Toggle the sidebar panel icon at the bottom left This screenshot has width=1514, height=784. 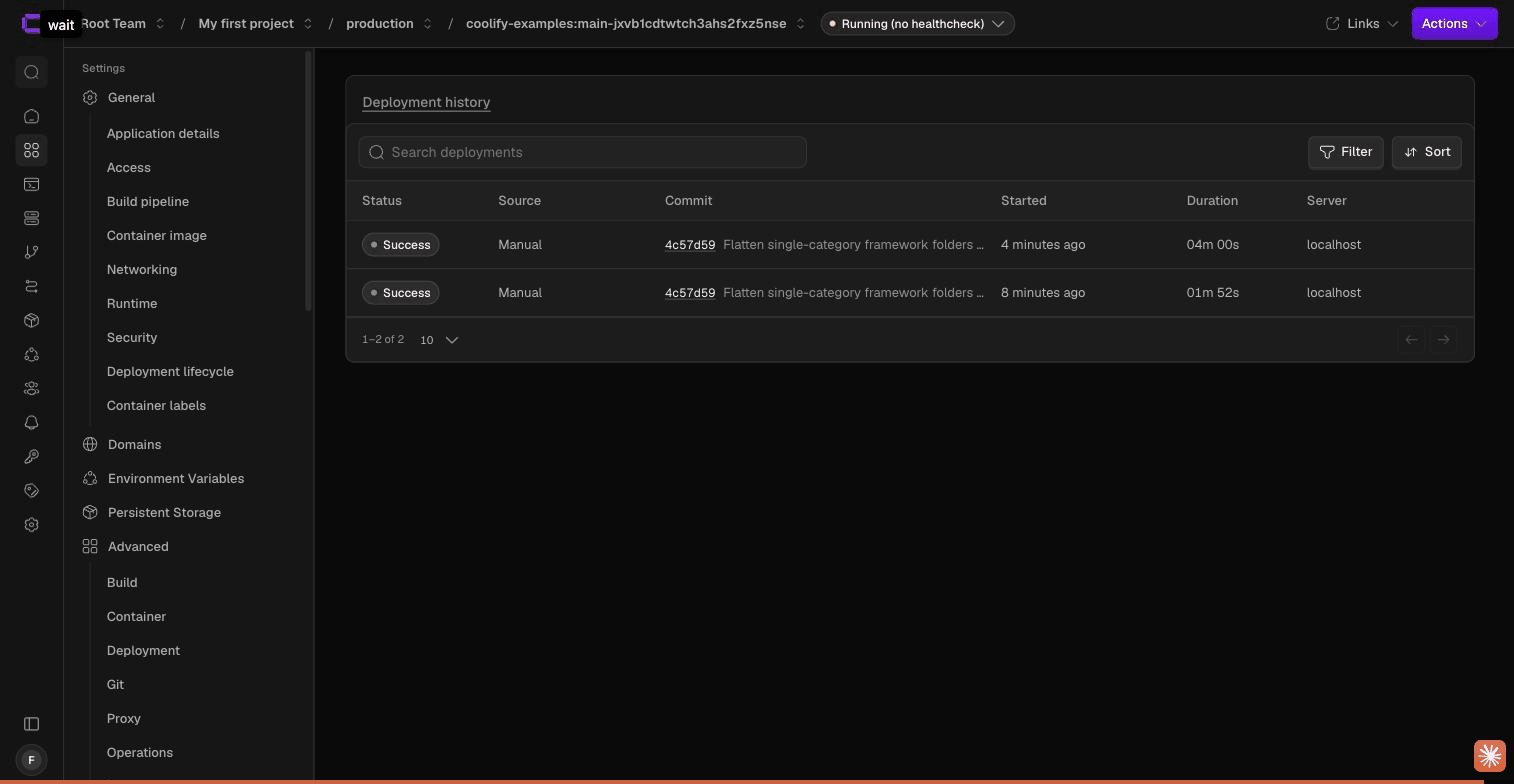coord(31,724)
